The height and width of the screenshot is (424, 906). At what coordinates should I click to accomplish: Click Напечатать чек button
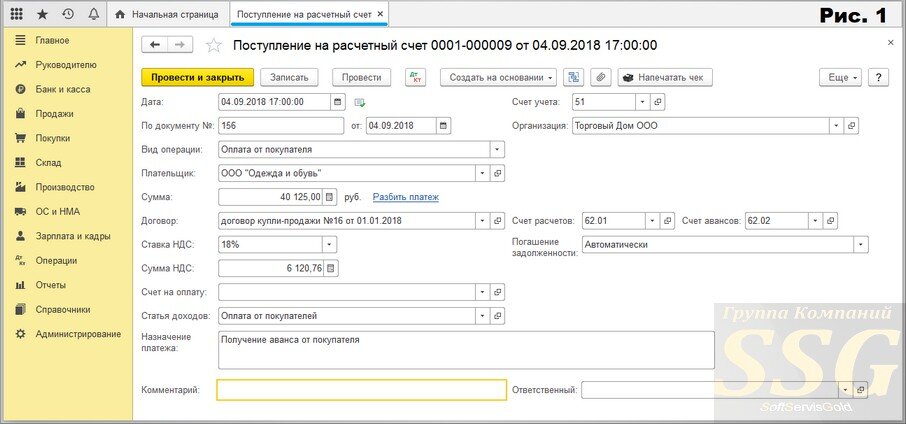tap(665, 77)
